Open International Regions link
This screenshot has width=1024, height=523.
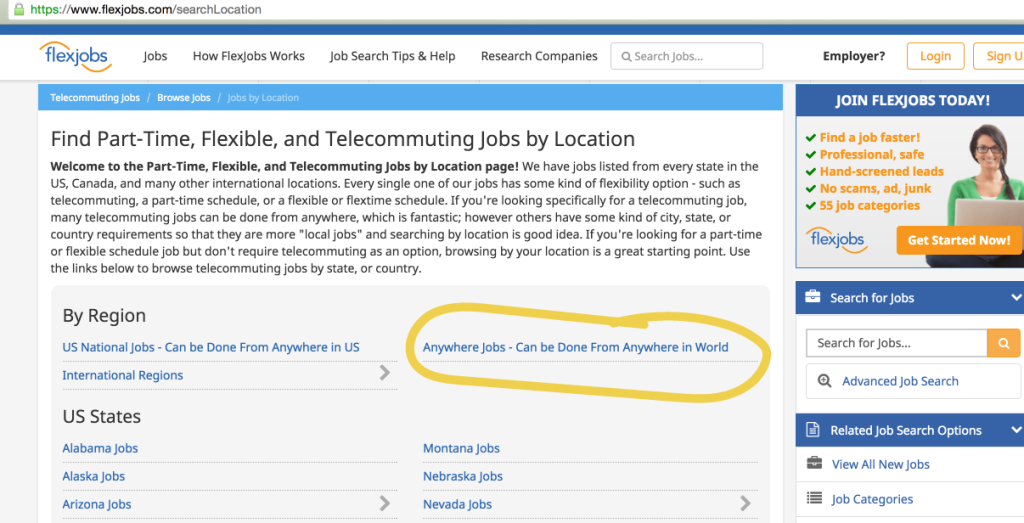pyautogui.click(x=123, y=375)
